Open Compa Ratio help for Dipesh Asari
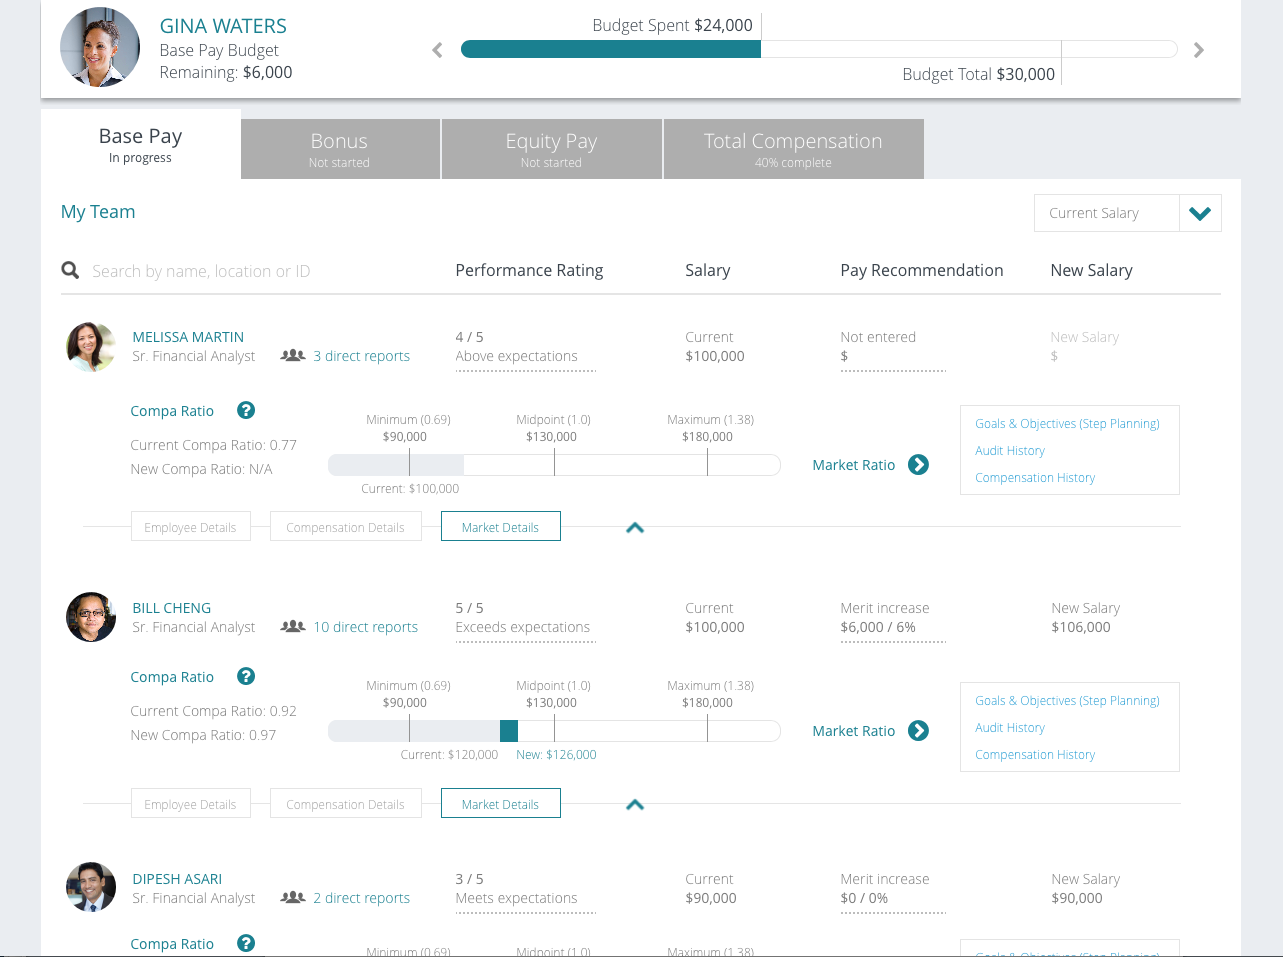1283x957 pixels. pos(246,943)
